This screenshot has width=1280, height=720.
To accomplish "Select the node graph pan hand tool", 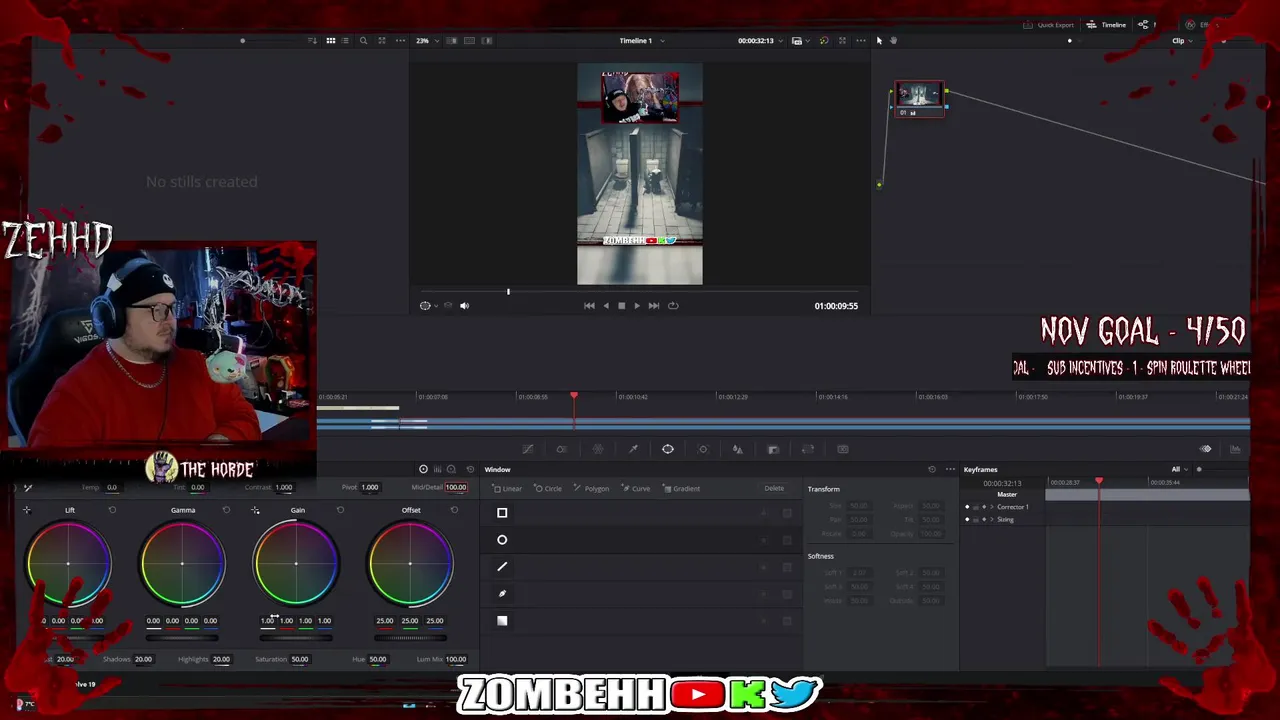I will [x=893, y=41].
